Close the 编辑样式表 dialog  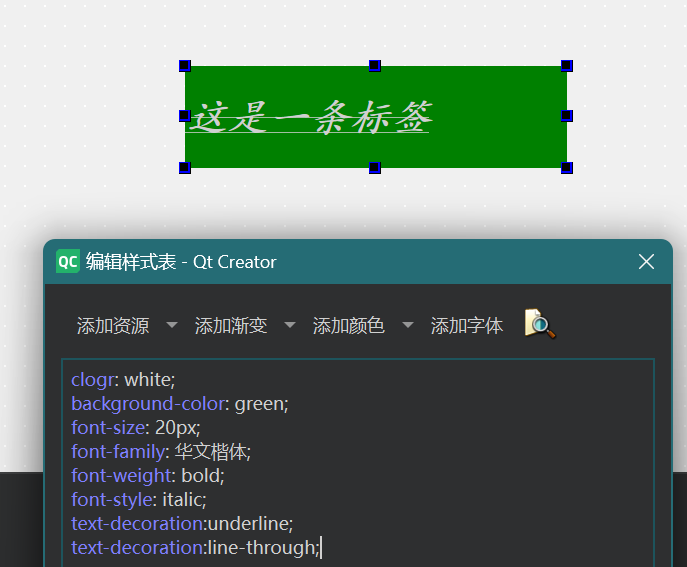(x=646, y=262)
